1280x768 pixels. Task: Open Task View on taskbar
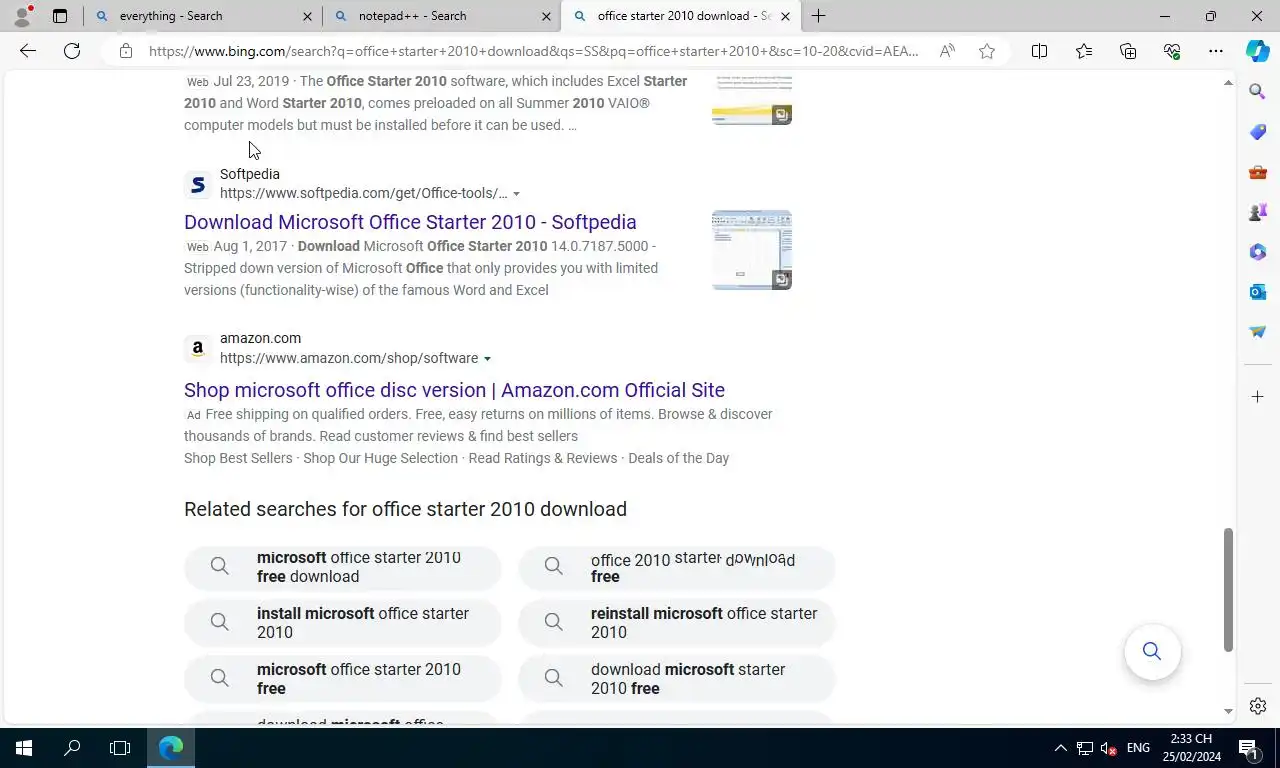120,748
